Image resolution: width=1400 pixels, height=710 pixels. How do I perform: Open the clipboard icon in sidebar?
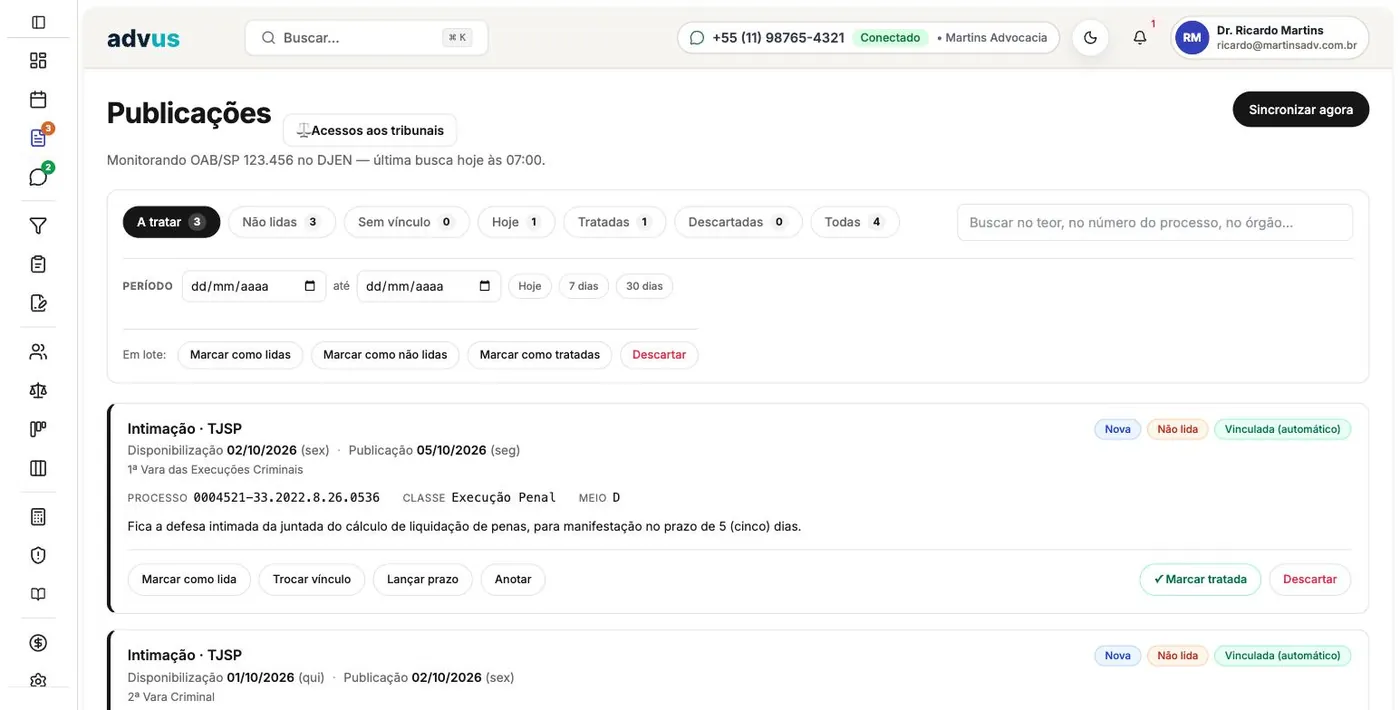coord(38,264)
